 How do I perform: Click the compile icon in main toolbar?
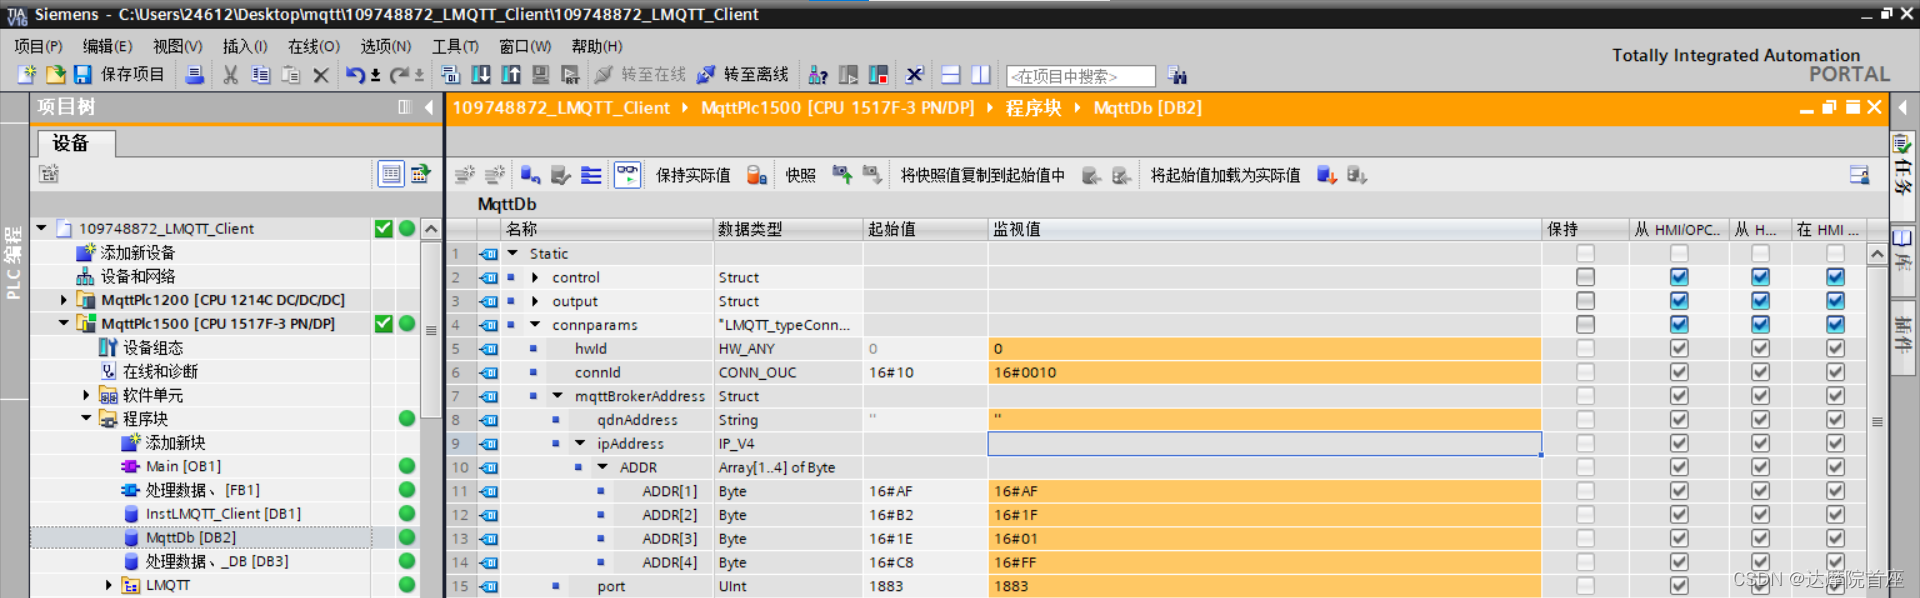[x=450, y=75]
